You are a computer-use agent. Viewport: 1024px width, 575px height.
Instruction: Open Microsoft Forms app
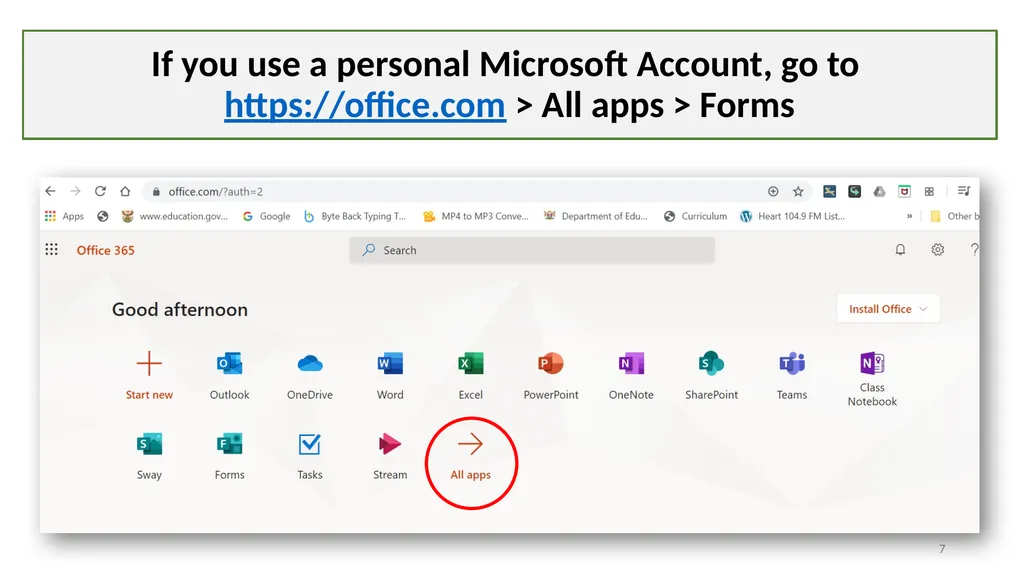coord(229,444)
